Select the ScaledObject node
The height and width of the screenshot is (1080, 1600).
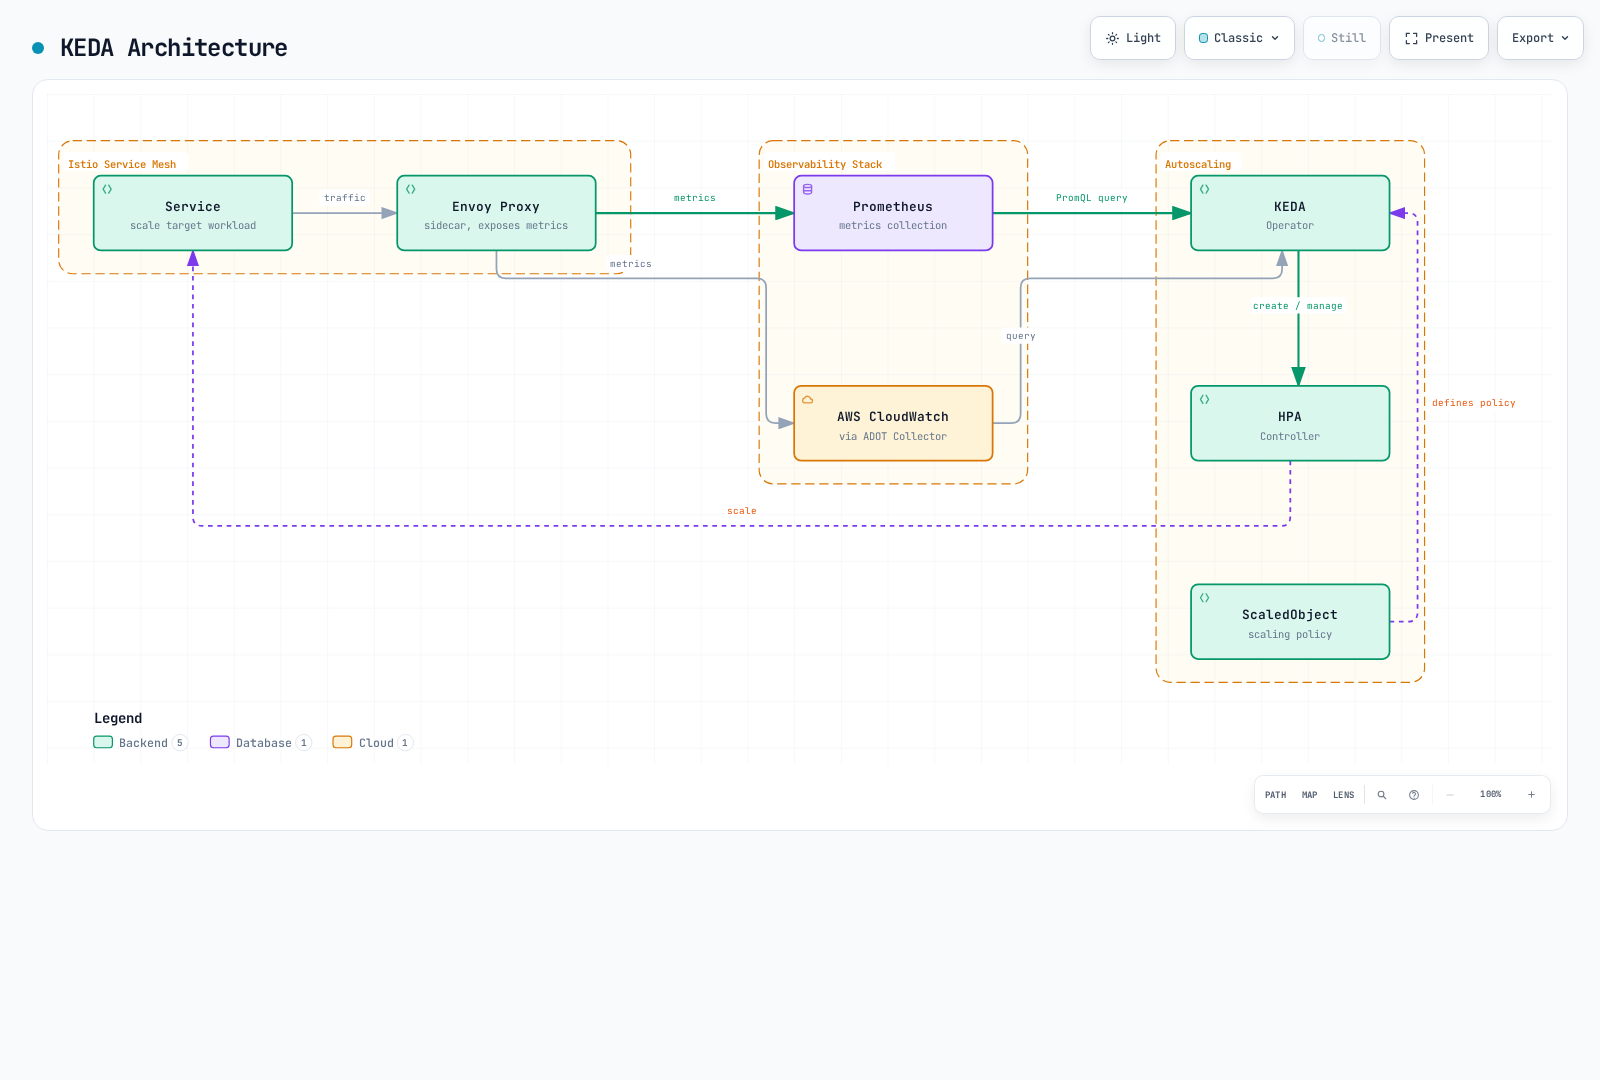[x=1290, y=622]
